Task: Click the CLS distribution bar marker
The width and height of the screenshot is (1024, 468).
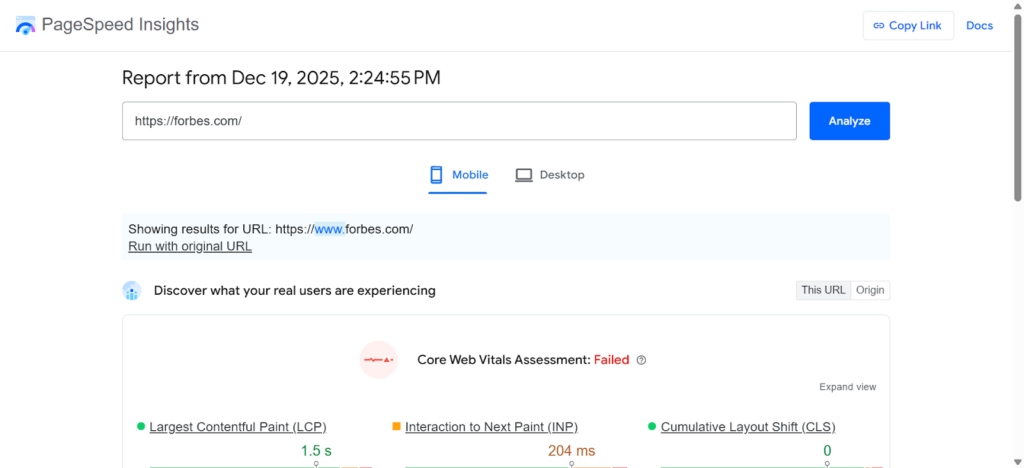Action: (x=827, y=464)
